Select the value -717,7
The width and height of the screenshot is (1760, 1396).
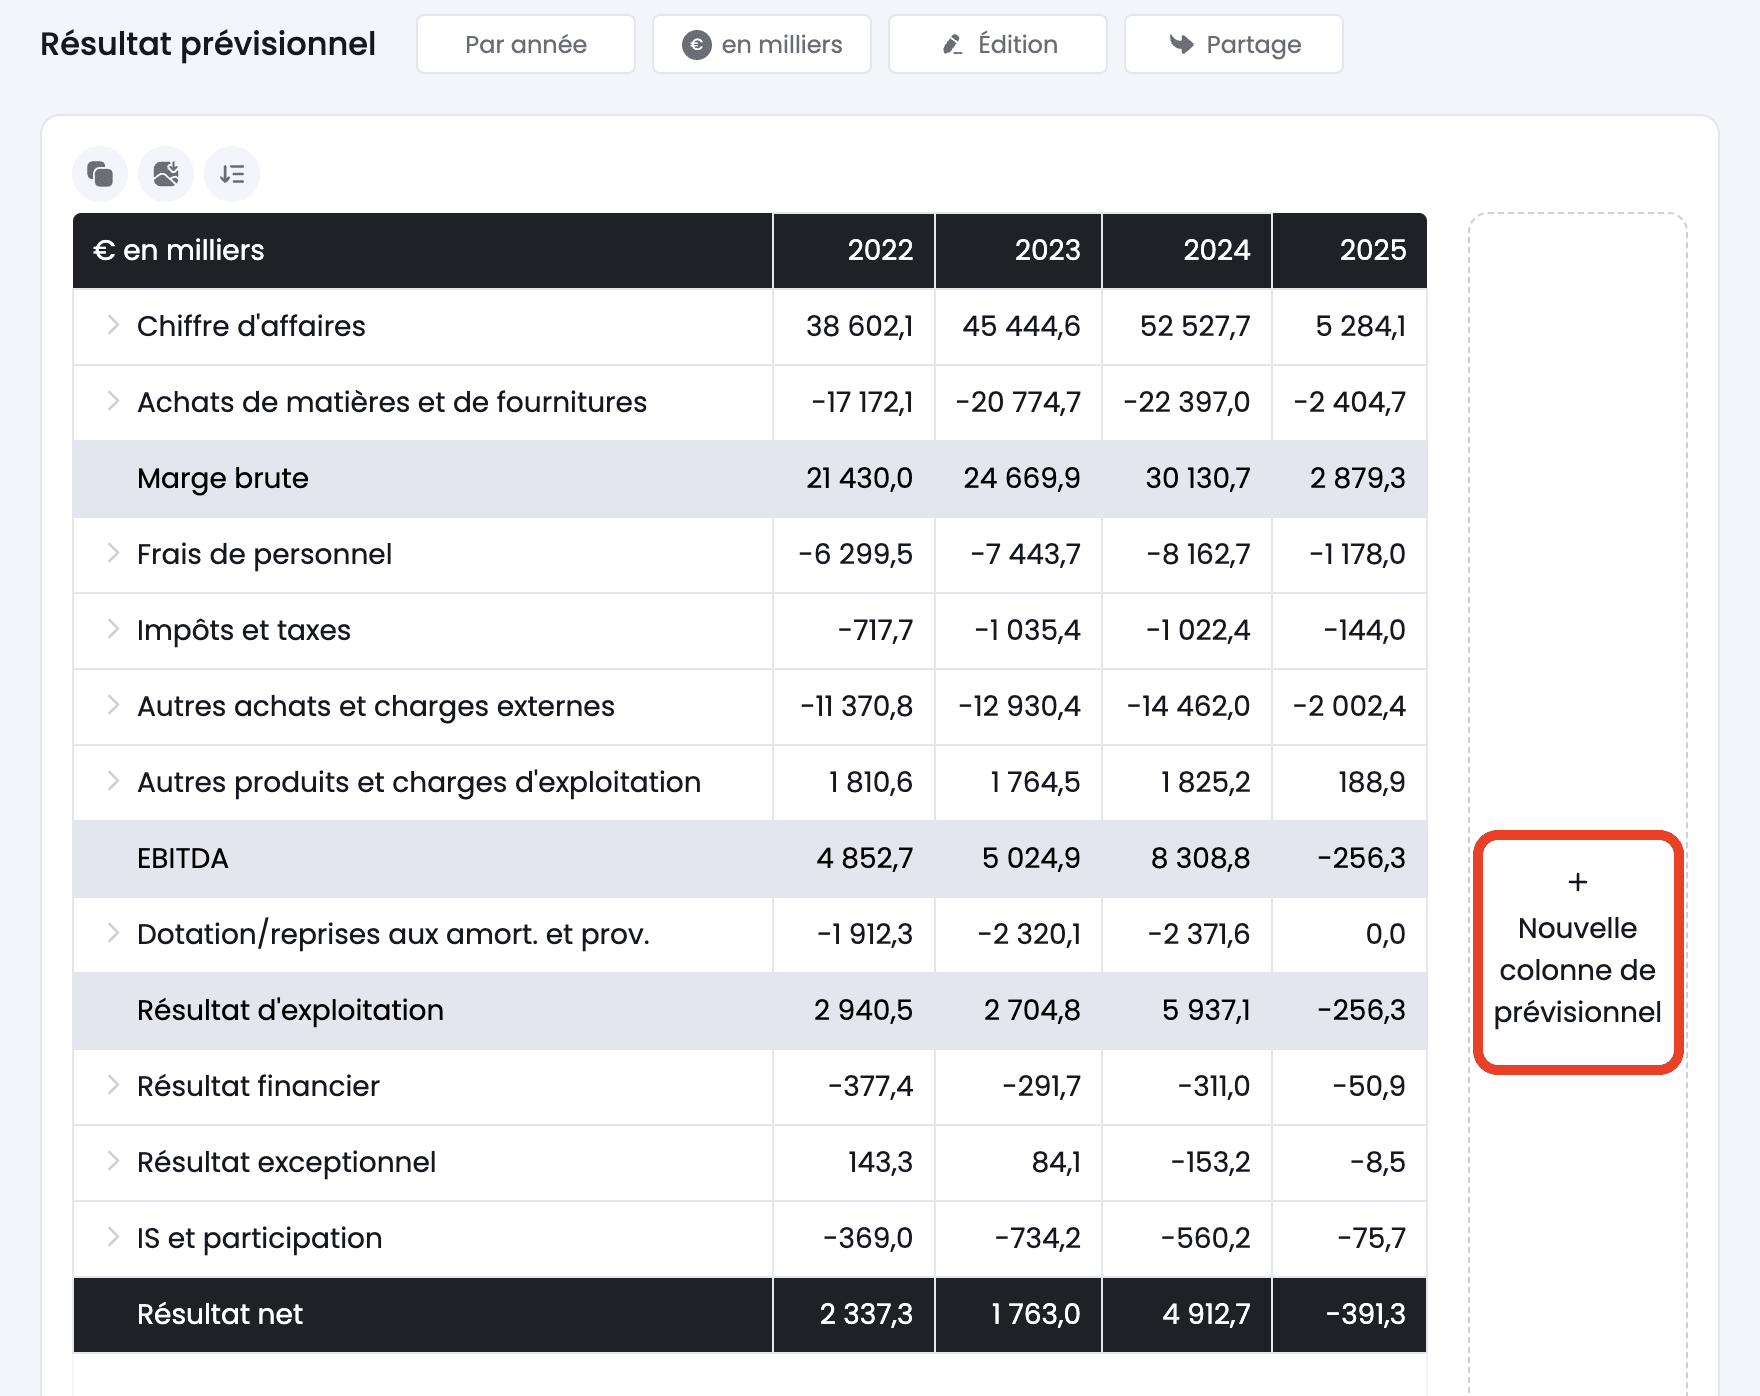(x=876, y=630)
